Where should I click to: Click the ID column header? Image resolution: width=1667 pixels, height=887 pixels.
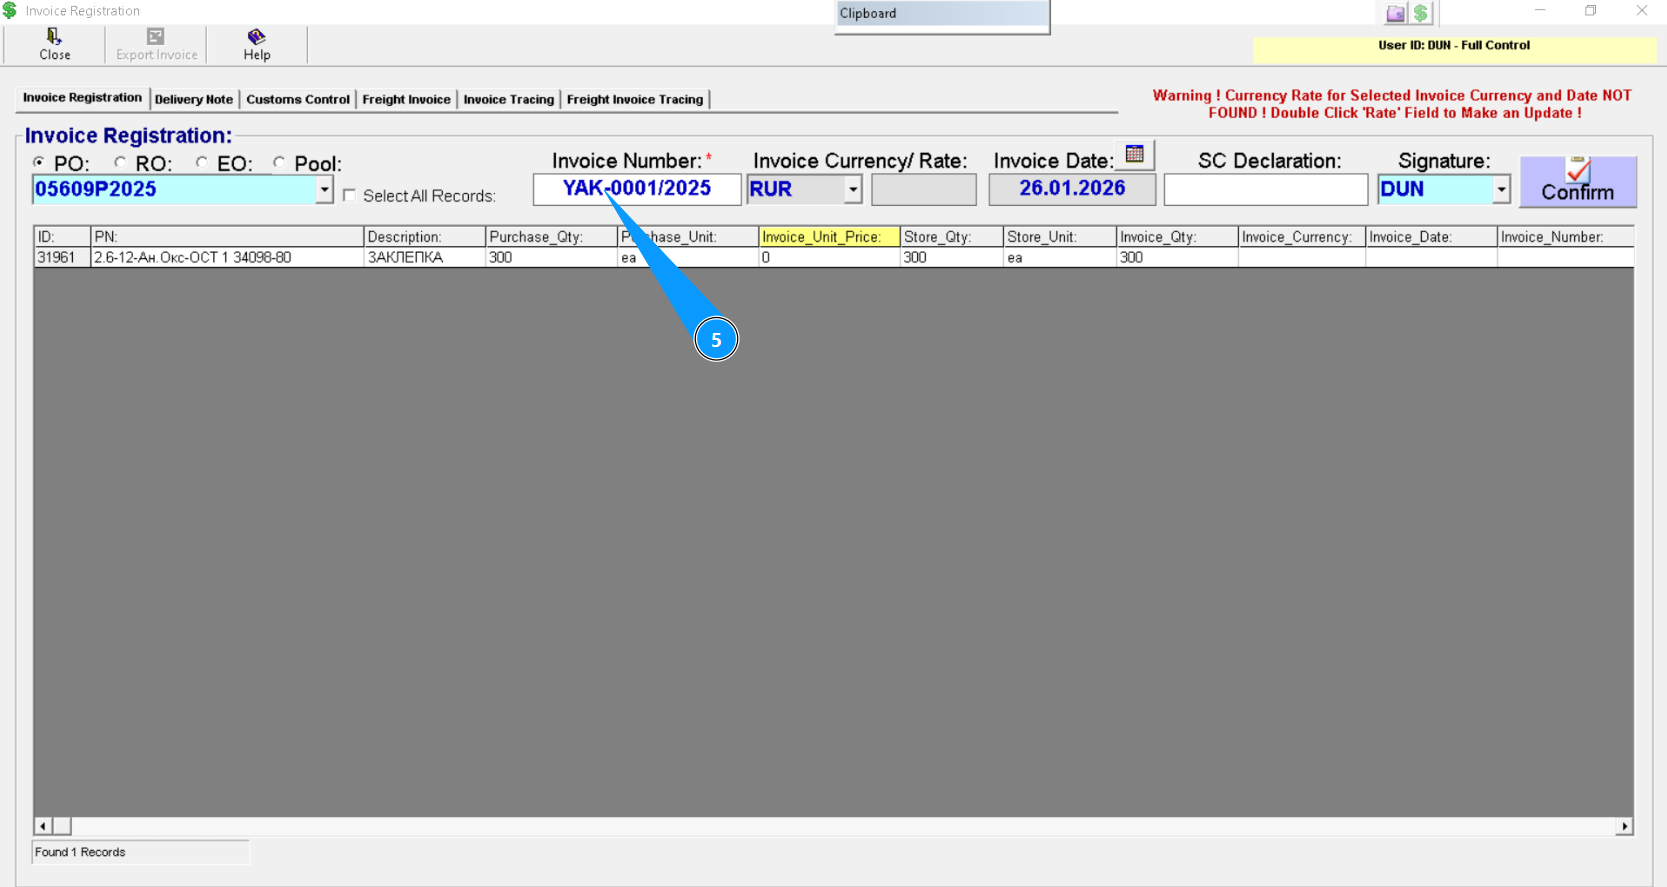pos(62,237)
